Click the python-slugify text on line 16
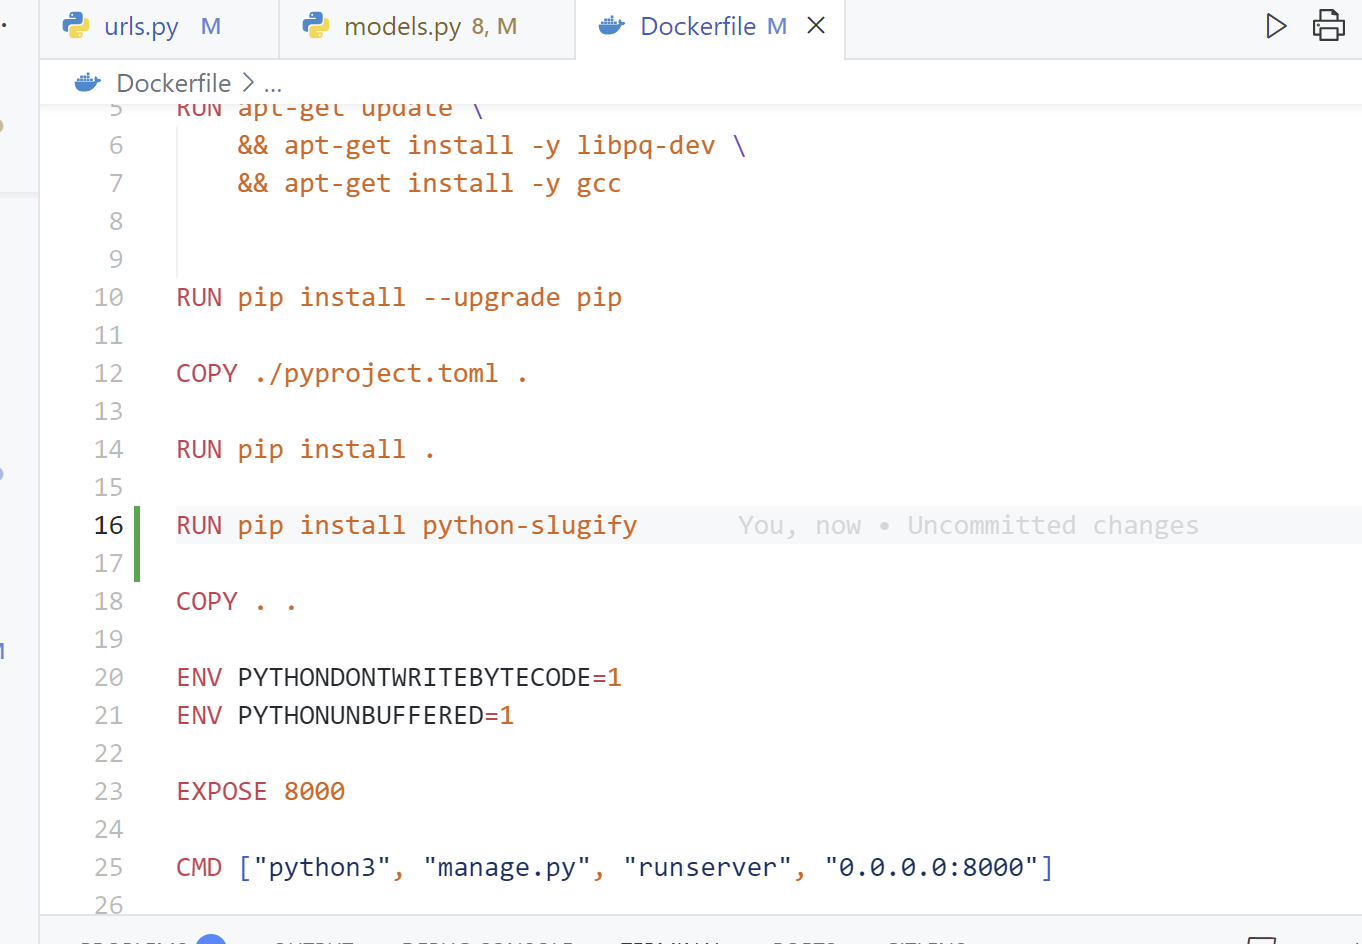The image size is (1362, 944). [x=529, y=526]
